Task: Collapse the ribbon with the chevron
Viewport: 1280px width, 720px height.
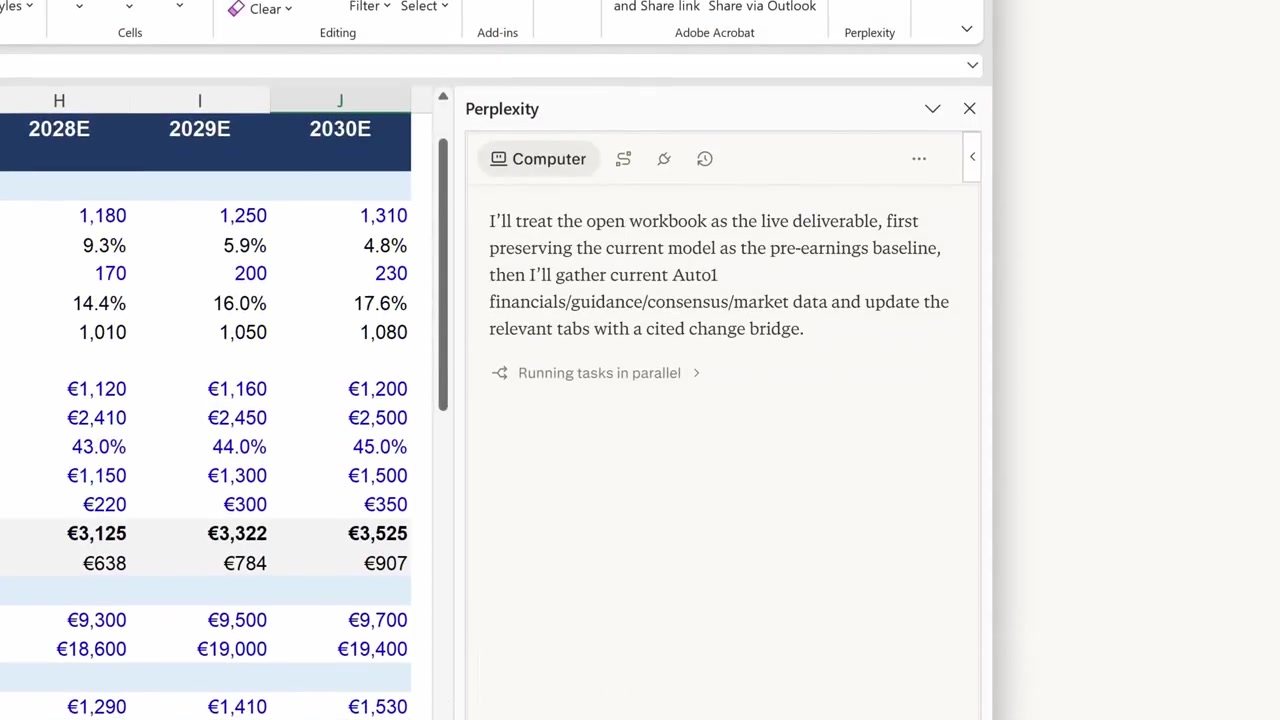Action: (966, 29)
